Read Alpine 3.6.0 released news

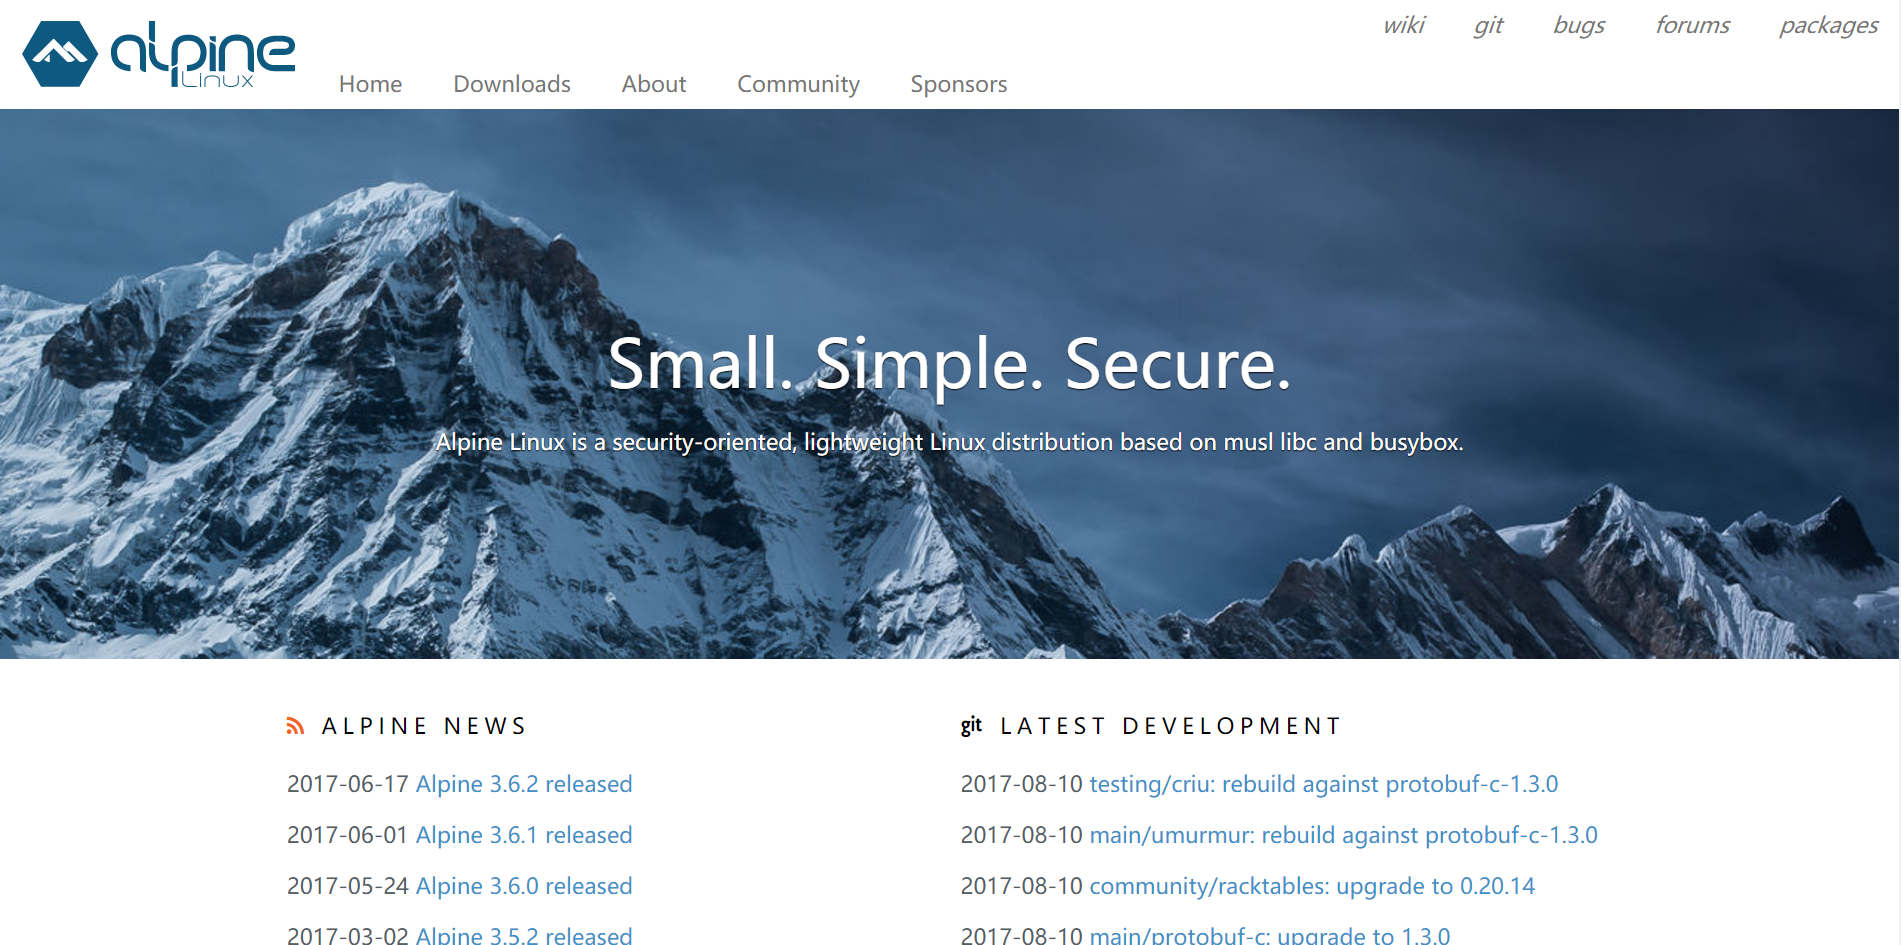[x=524, y=886]
